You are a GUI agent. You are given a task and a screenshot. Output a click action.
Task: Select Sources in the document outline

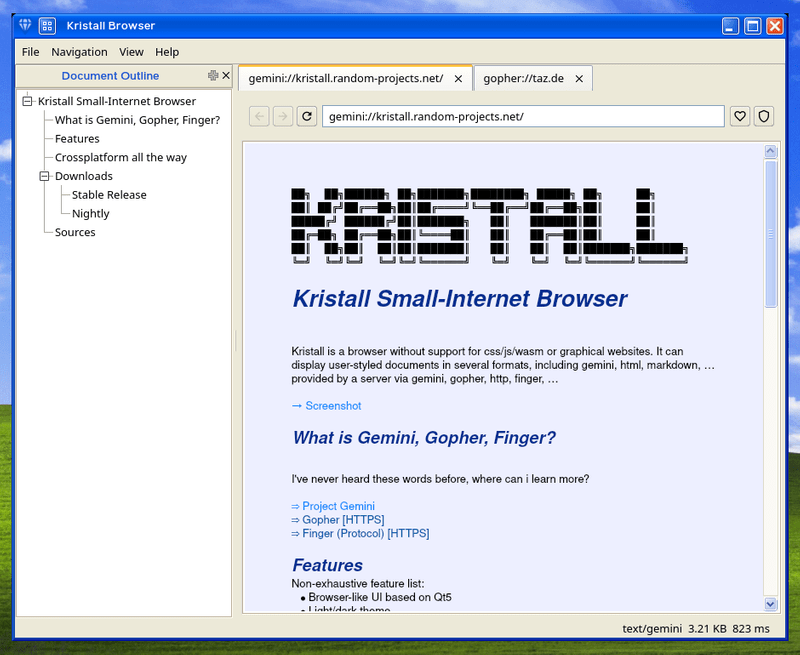[75, 232]
